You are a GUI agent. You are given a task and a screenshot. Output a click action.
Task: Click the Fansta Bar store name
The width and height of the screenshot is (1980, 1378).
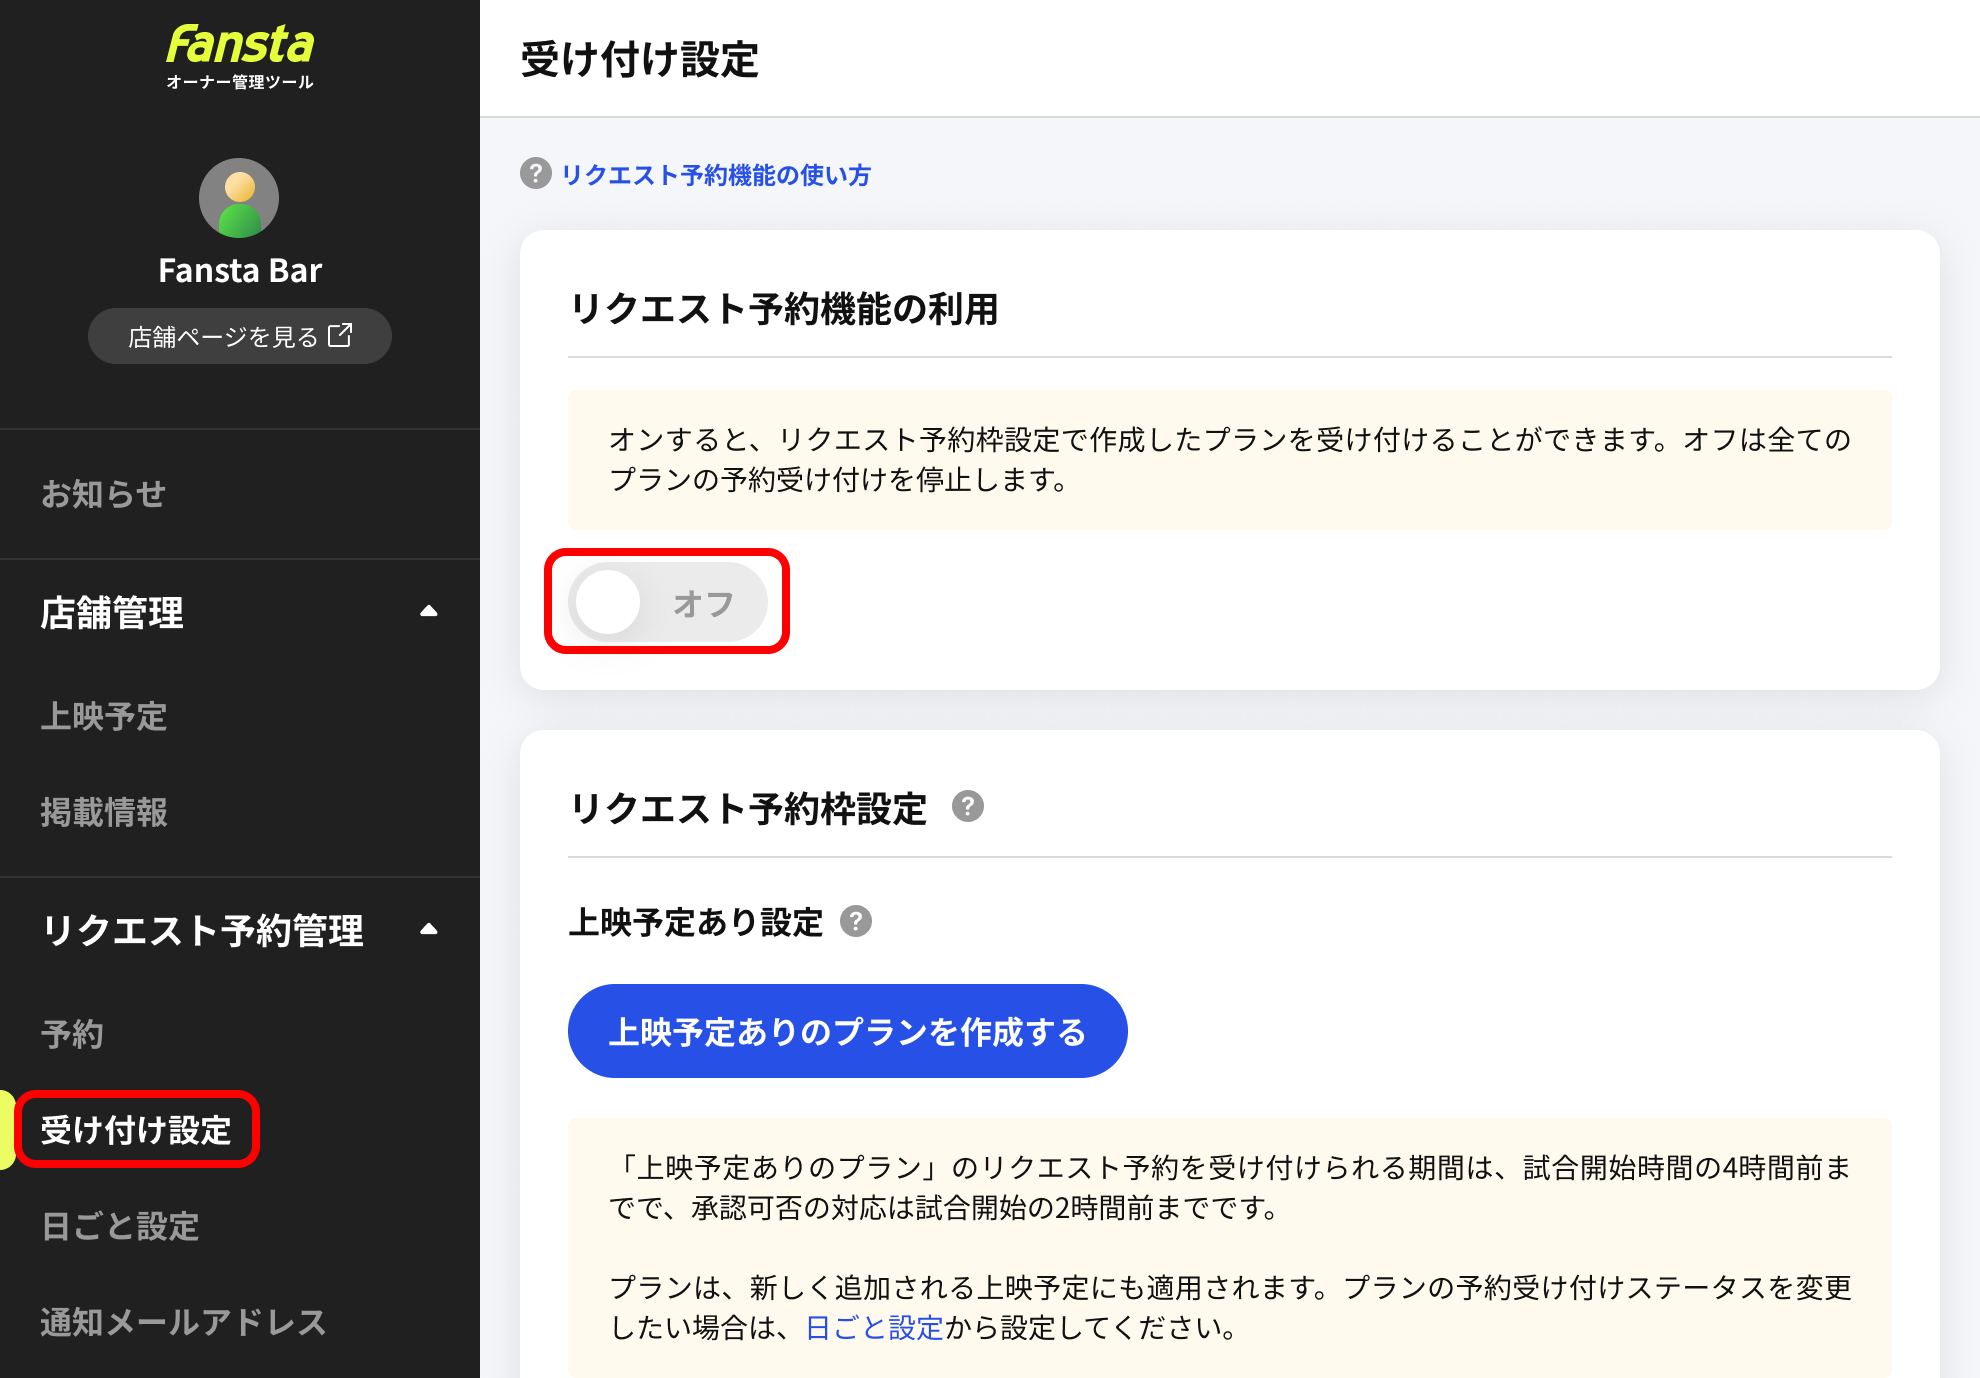click(x=240, y=270)
